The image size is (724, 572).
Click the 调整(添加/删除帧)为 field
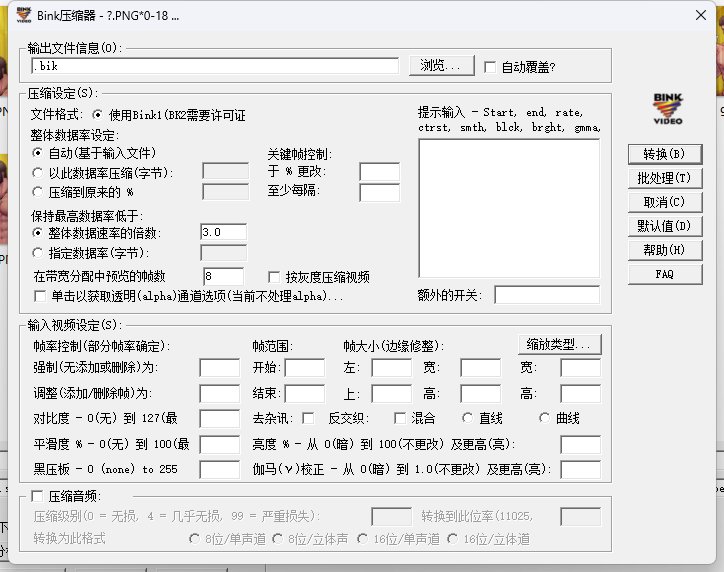(220, 394)
